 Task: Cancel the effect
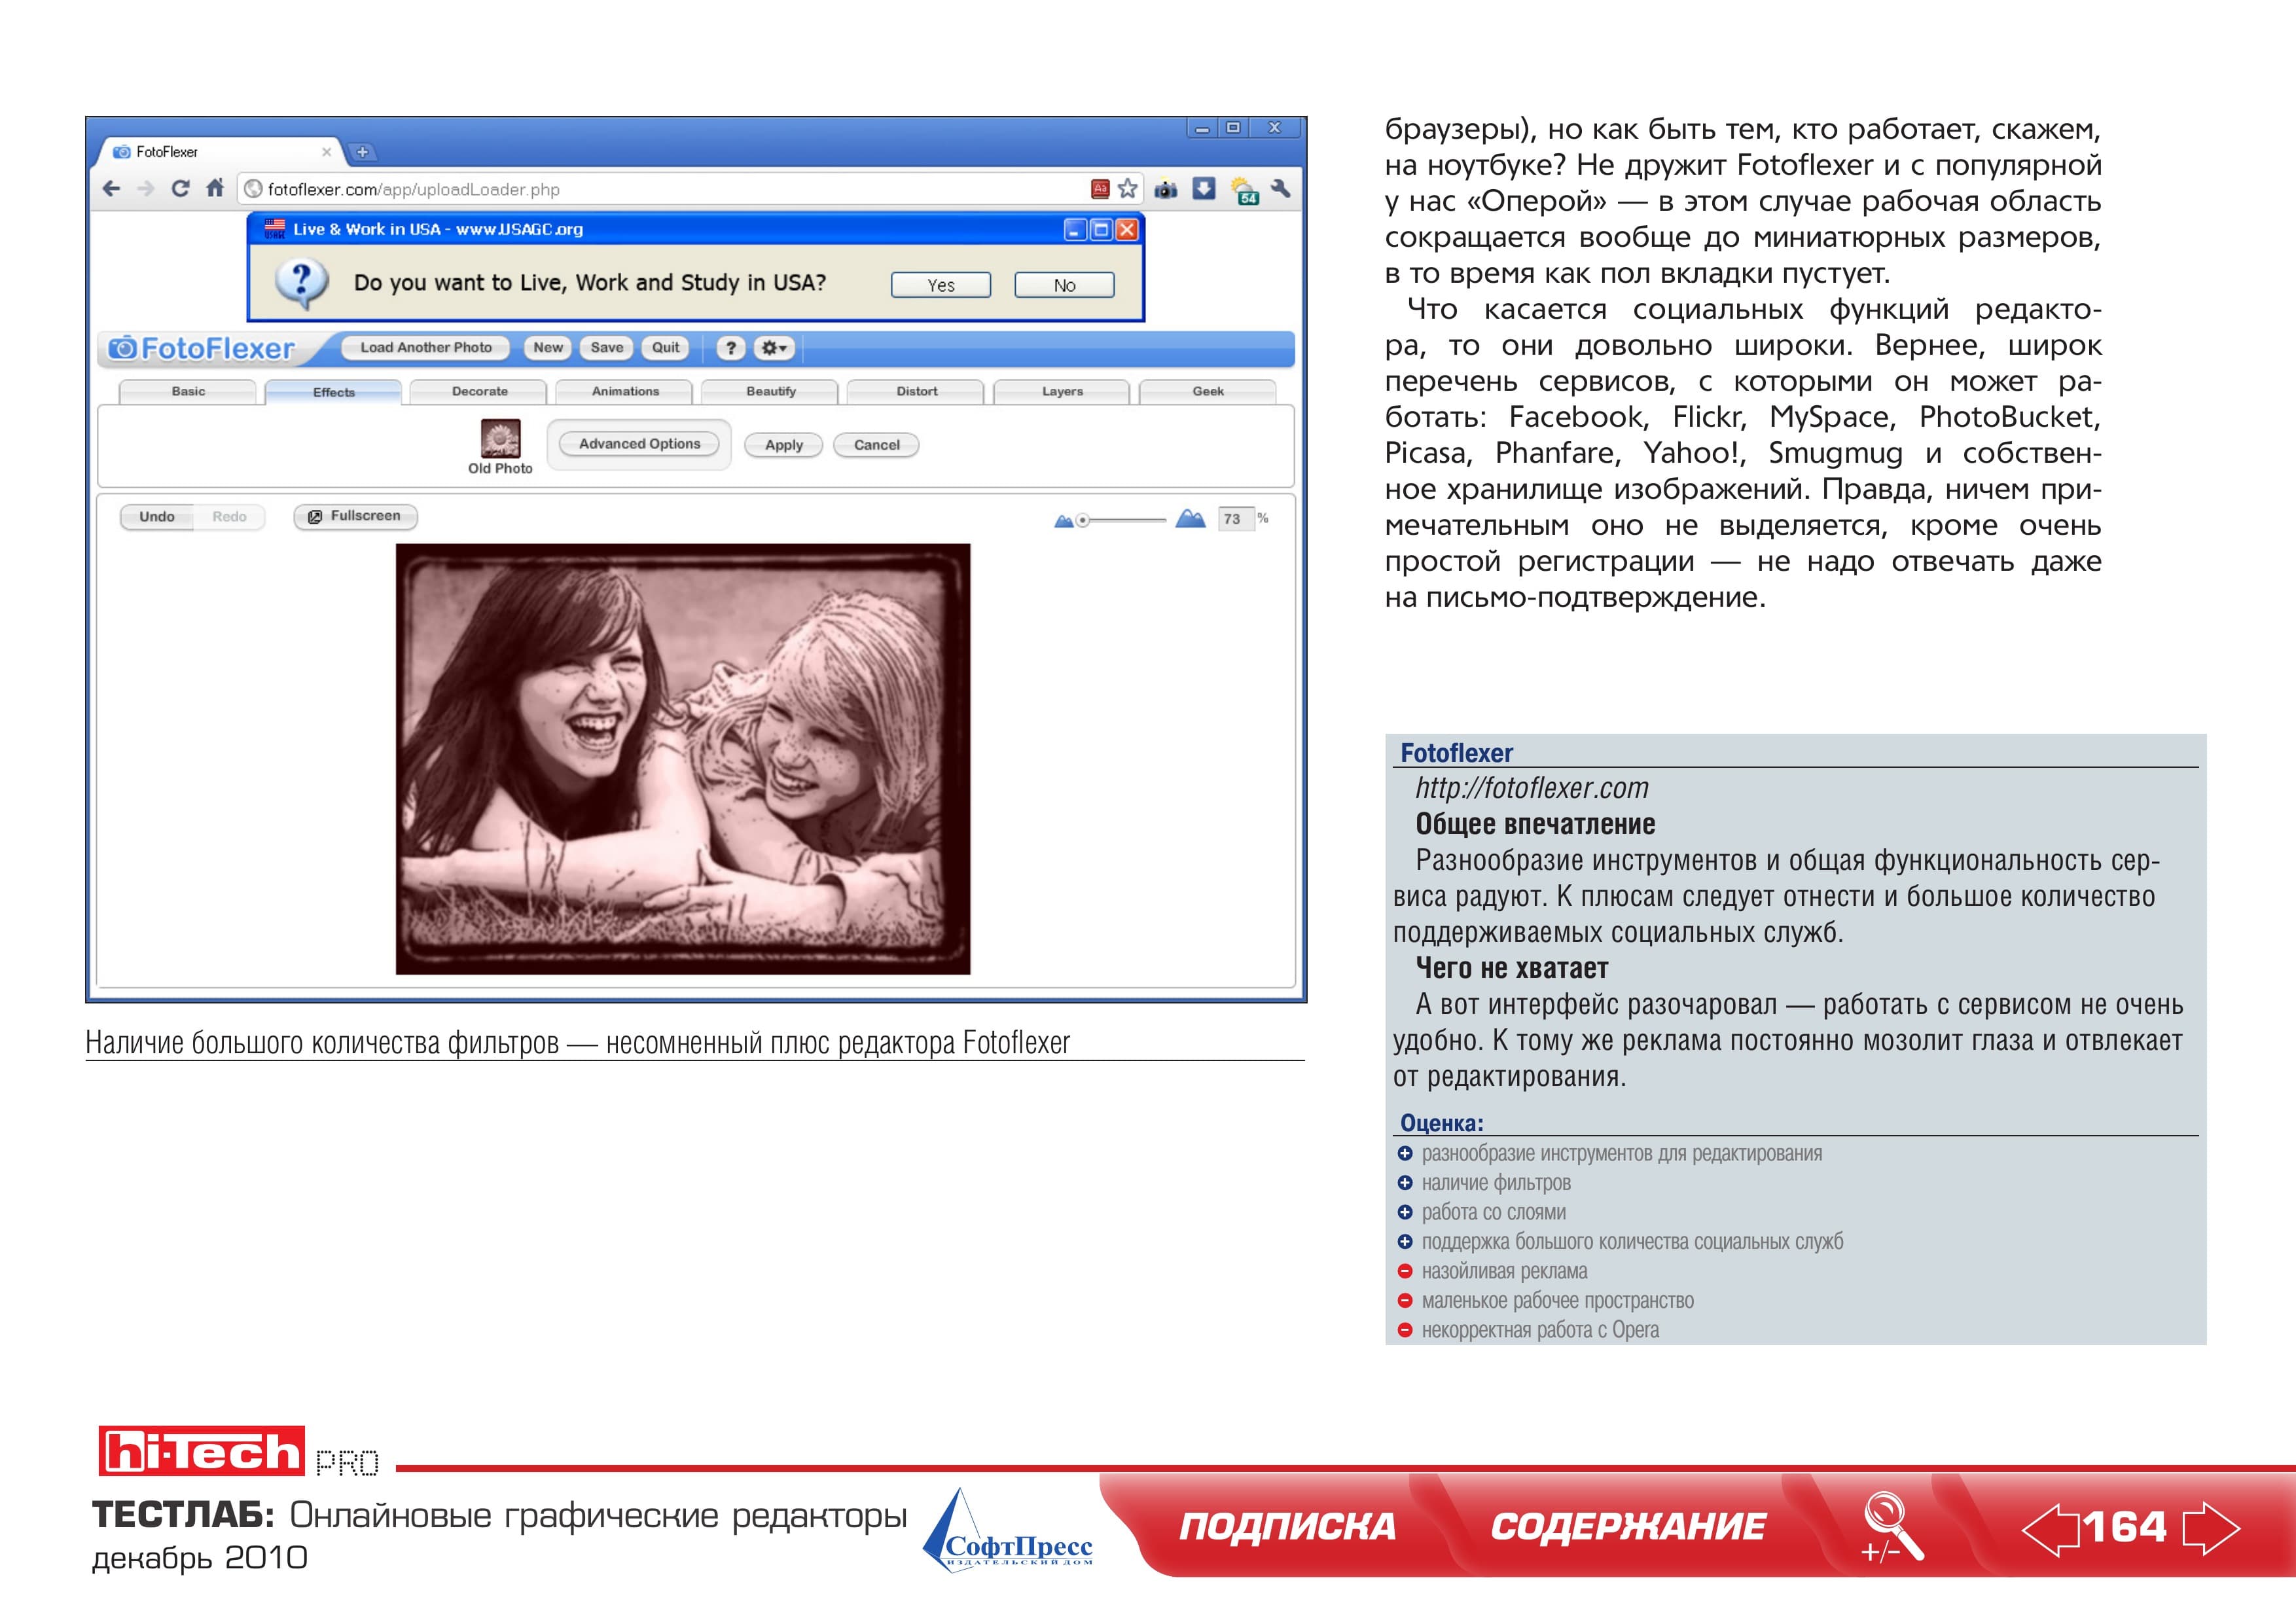pos(877,445)
